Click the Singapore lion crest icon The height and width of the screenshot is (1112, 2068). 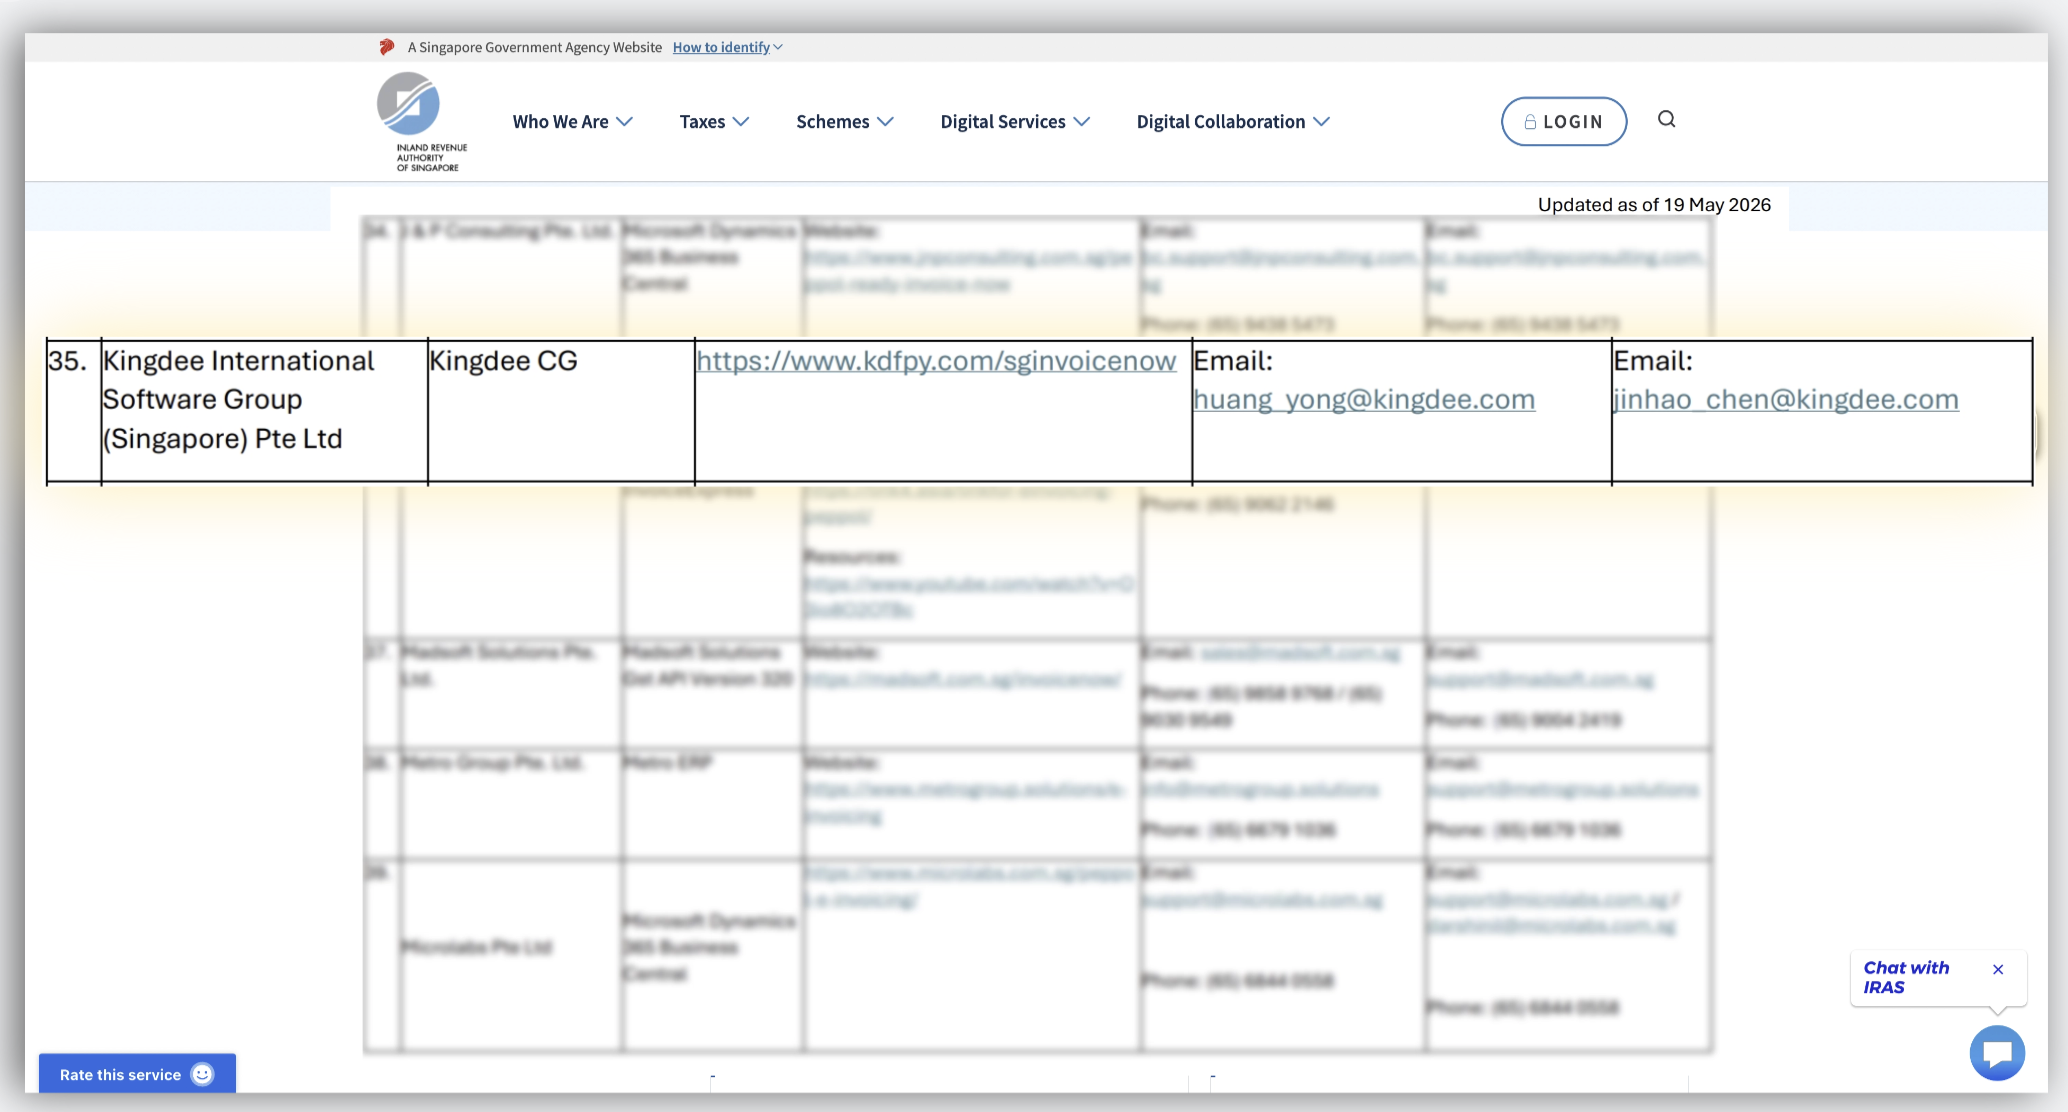coord(387,47)
